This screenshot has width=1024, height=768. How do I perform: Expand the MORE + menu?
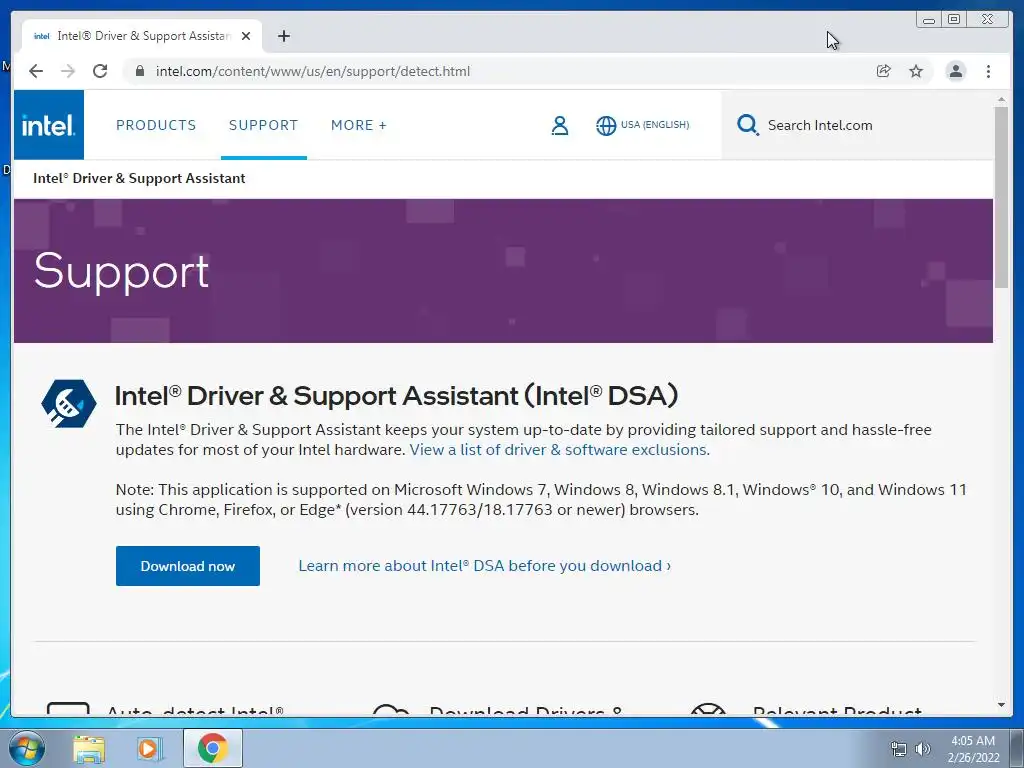pos(359,125)
